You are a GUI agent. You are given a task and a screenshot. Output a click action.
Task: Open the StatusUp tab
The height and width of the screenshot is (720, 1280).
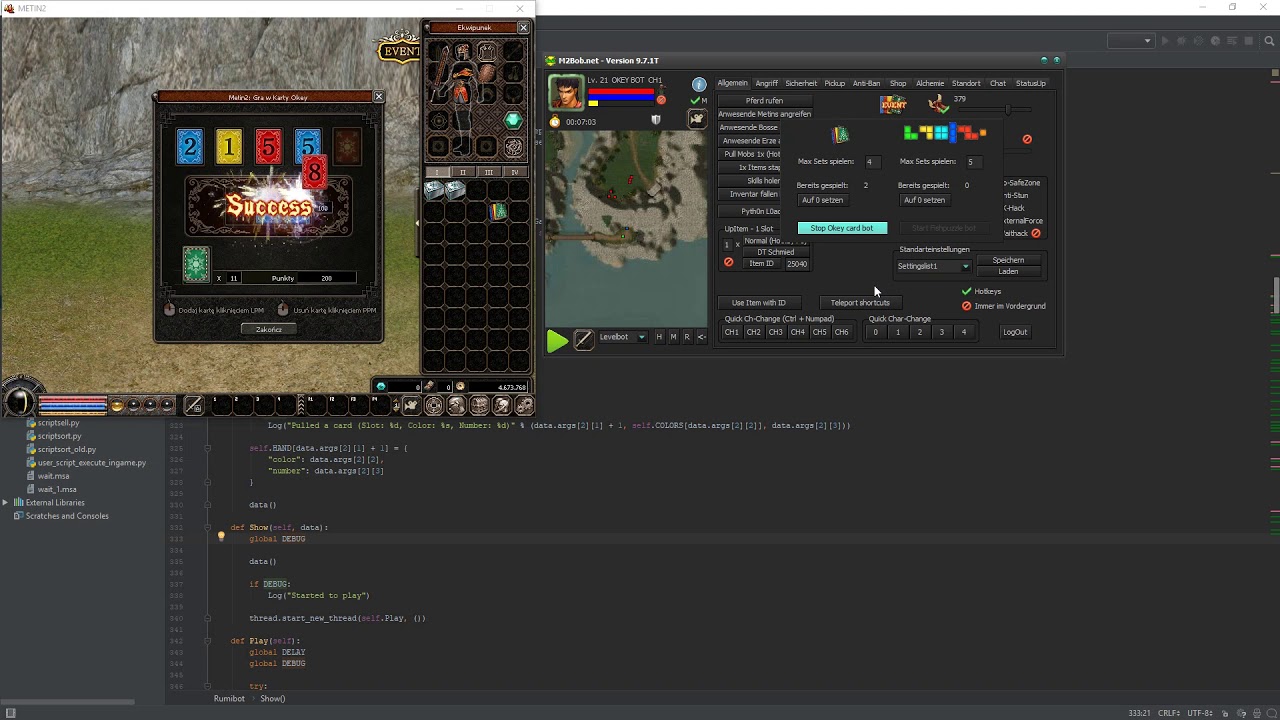(x=1031, y=83)
